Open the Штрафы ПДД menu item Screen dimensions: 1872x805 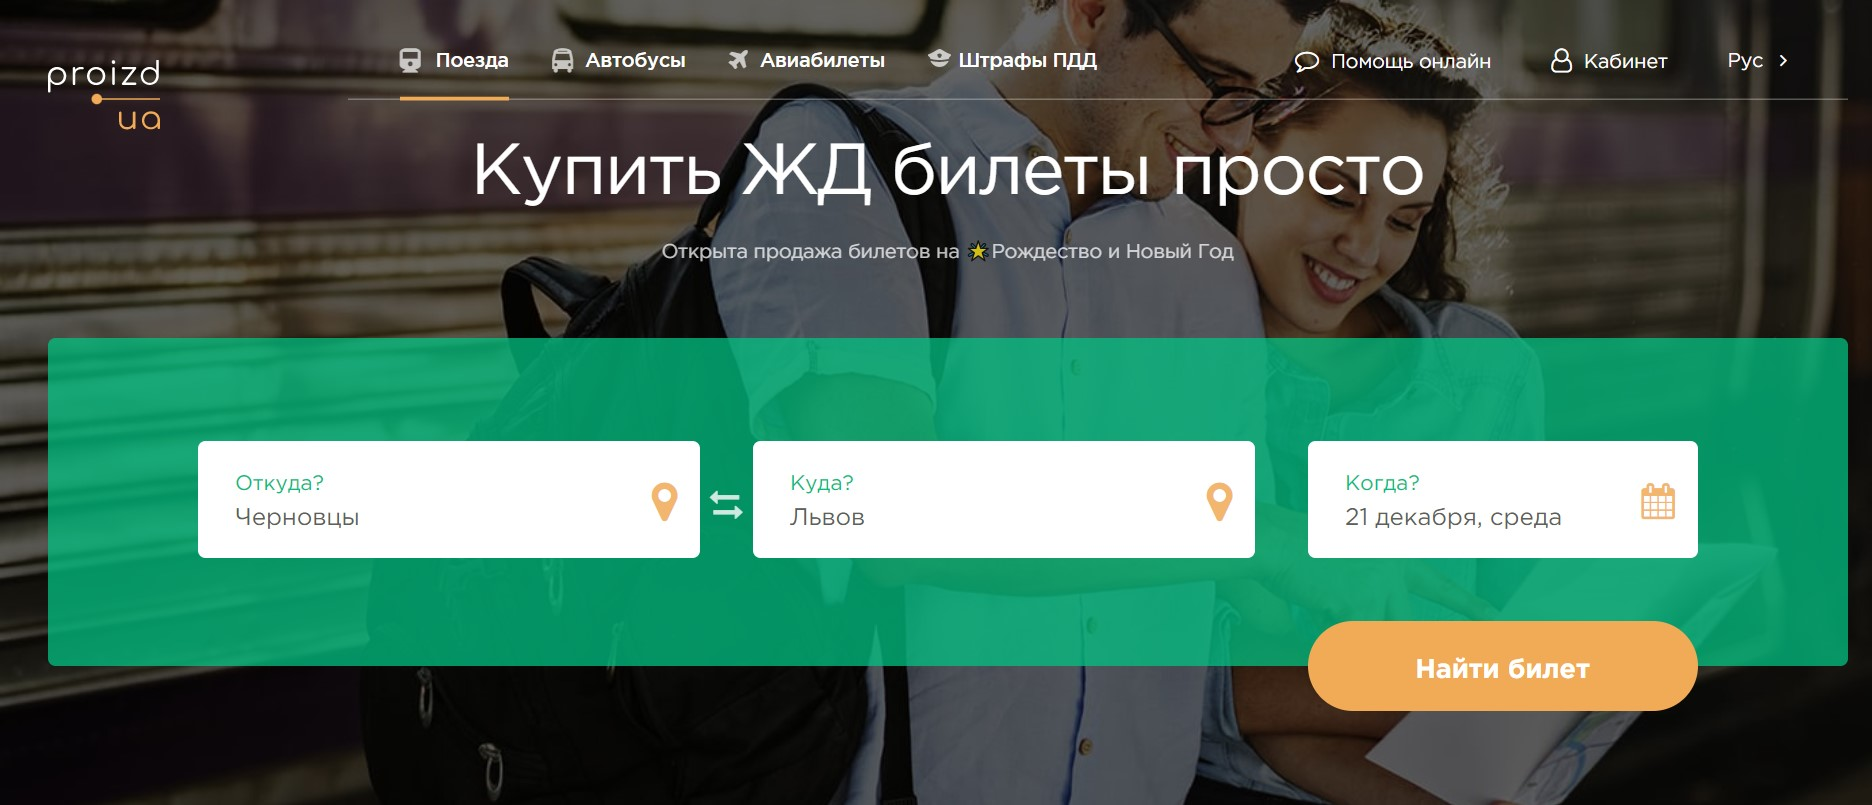click(1027, 61)
